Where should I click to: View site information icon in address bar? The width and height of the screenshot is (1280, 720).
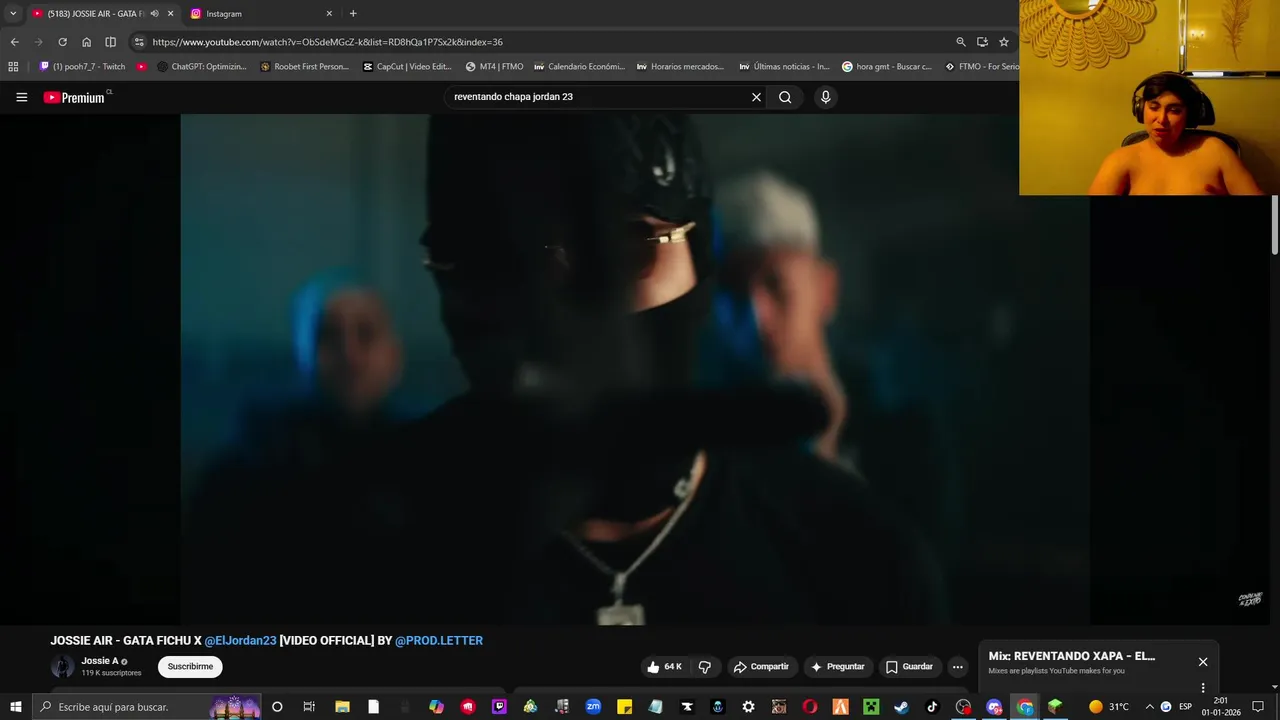pyautogui.click(x=139, y=42)
